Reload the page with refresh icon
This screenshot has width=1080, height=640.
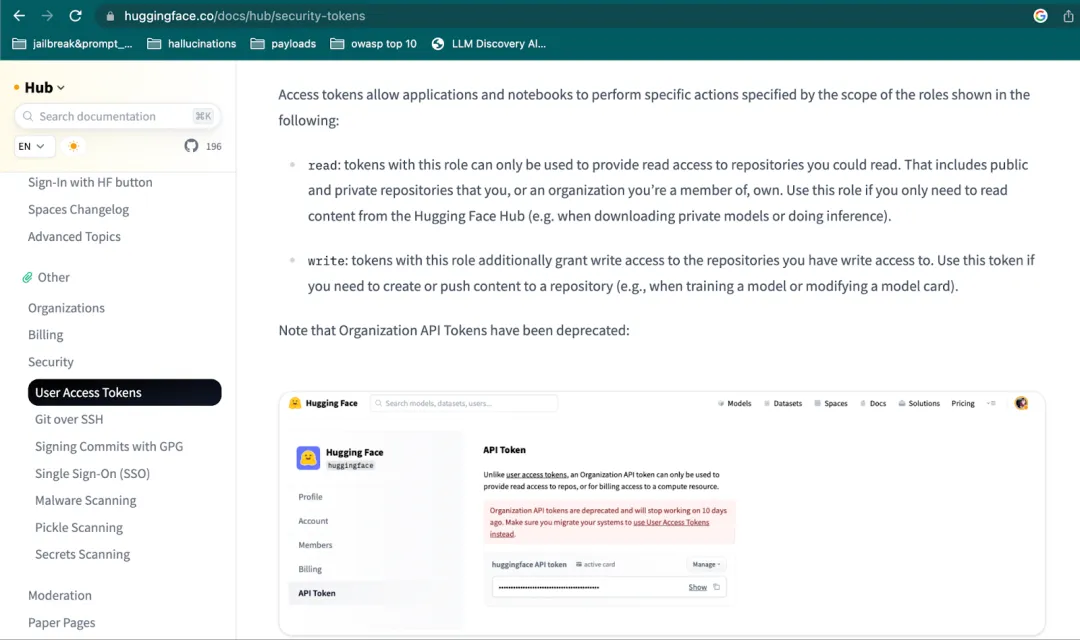[76, 16]
